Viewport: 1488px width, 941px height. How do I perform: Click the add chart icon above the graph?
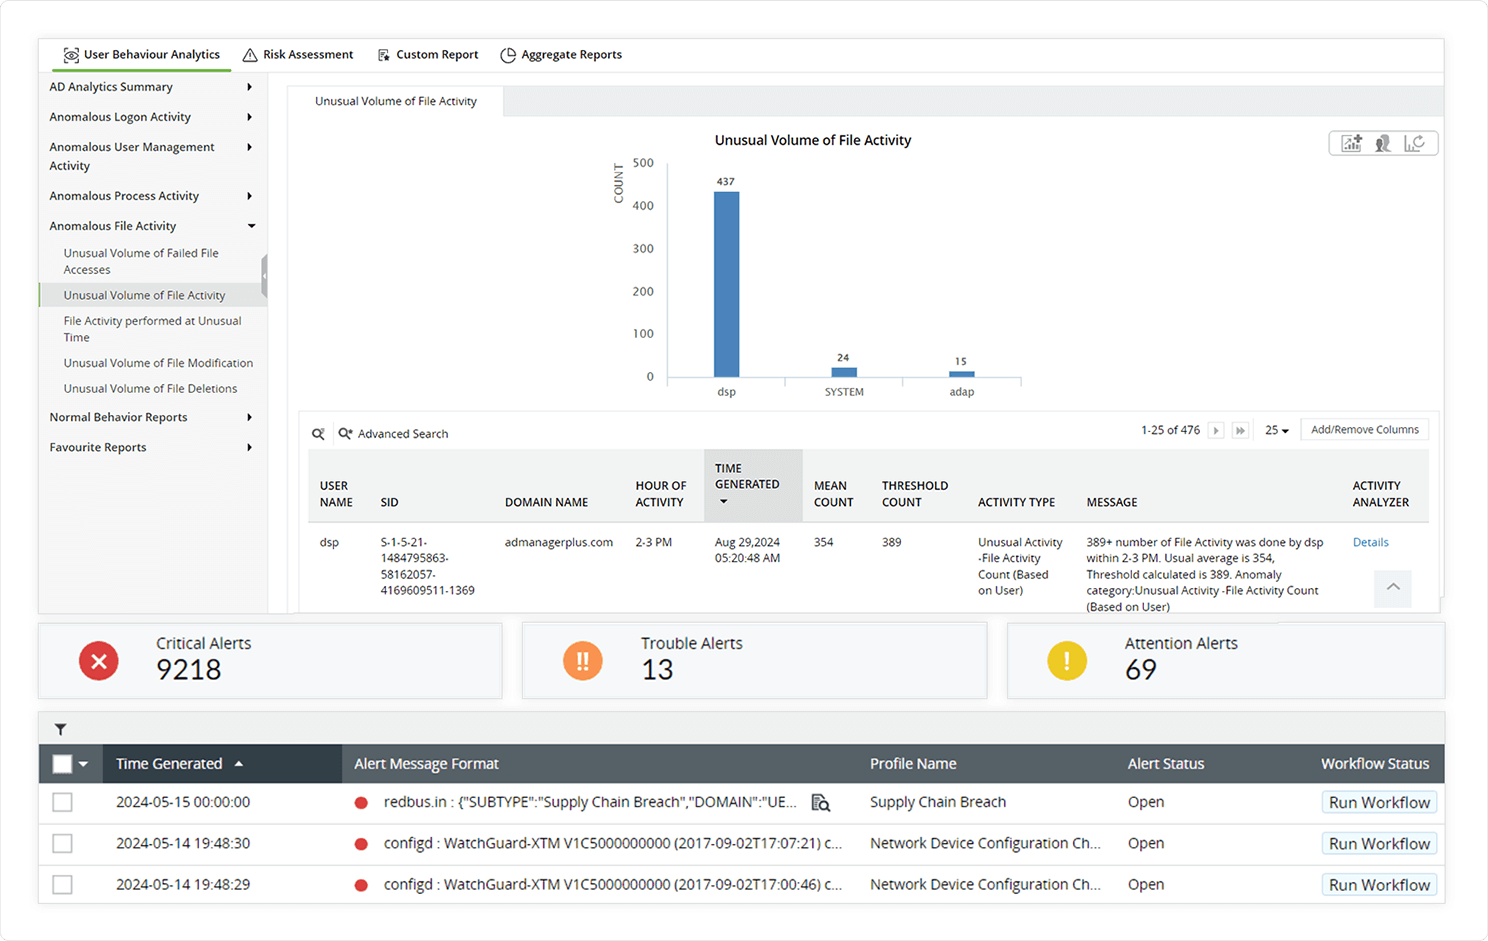(x=1351, y=144)
